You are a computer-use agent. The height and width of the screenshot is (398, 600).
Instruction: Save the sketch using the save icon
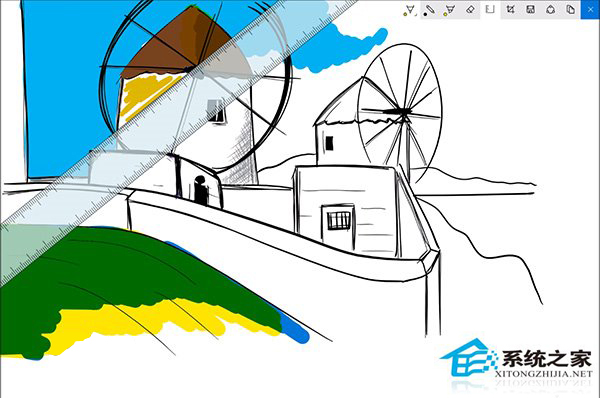530,10
